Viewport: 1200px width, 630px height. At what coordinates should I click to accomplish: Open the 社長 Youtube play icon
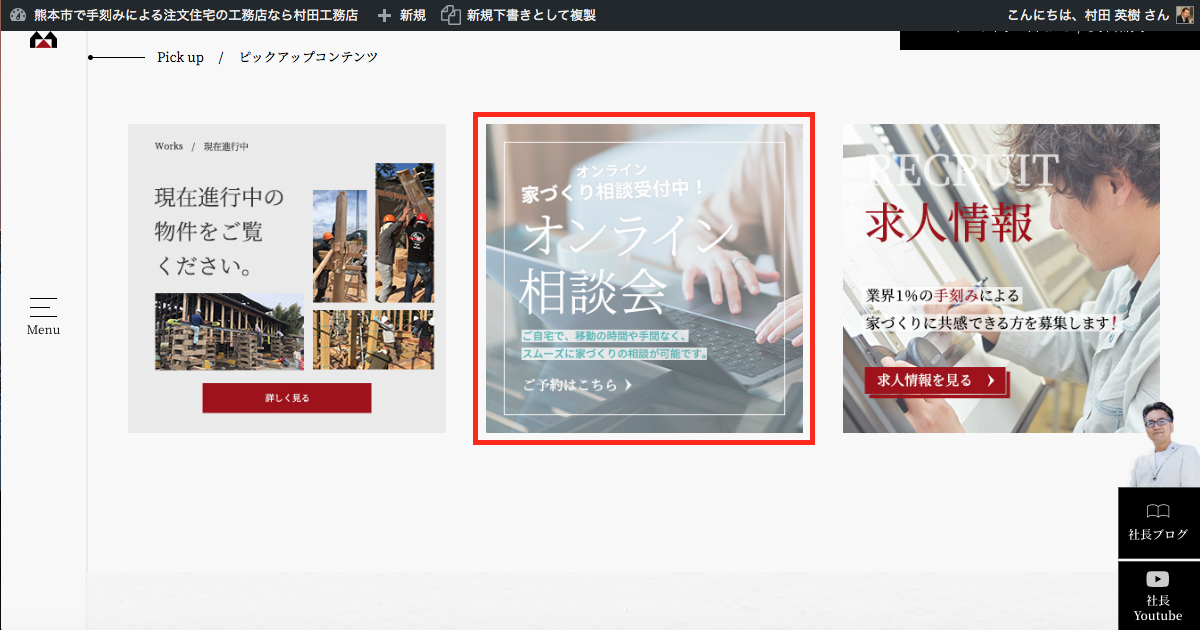click(1157, 579)
